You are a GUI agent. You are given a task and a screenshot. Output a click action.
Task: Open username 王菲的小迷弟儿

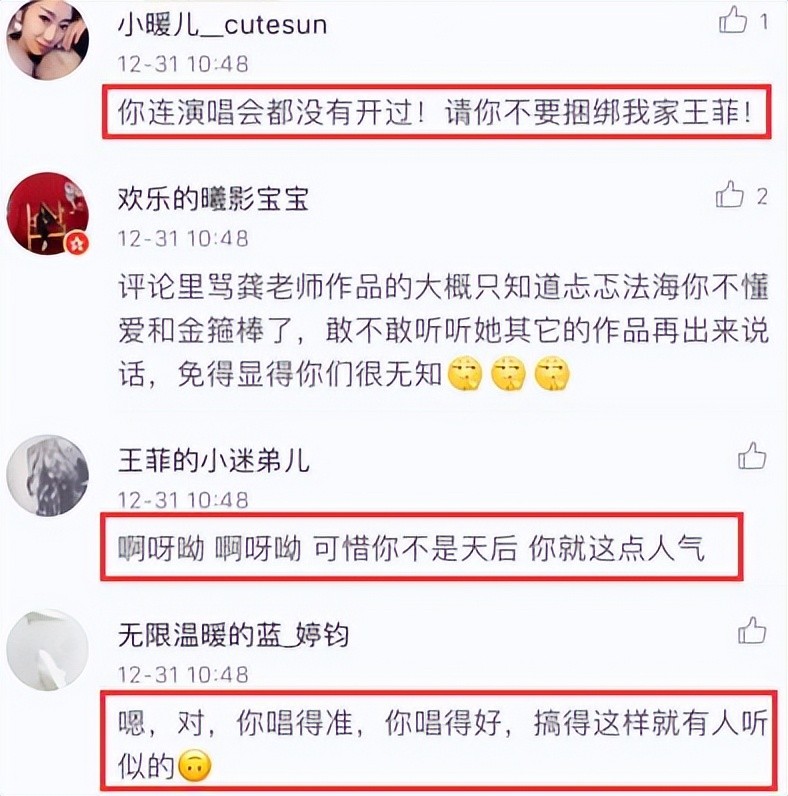[214, 461]
